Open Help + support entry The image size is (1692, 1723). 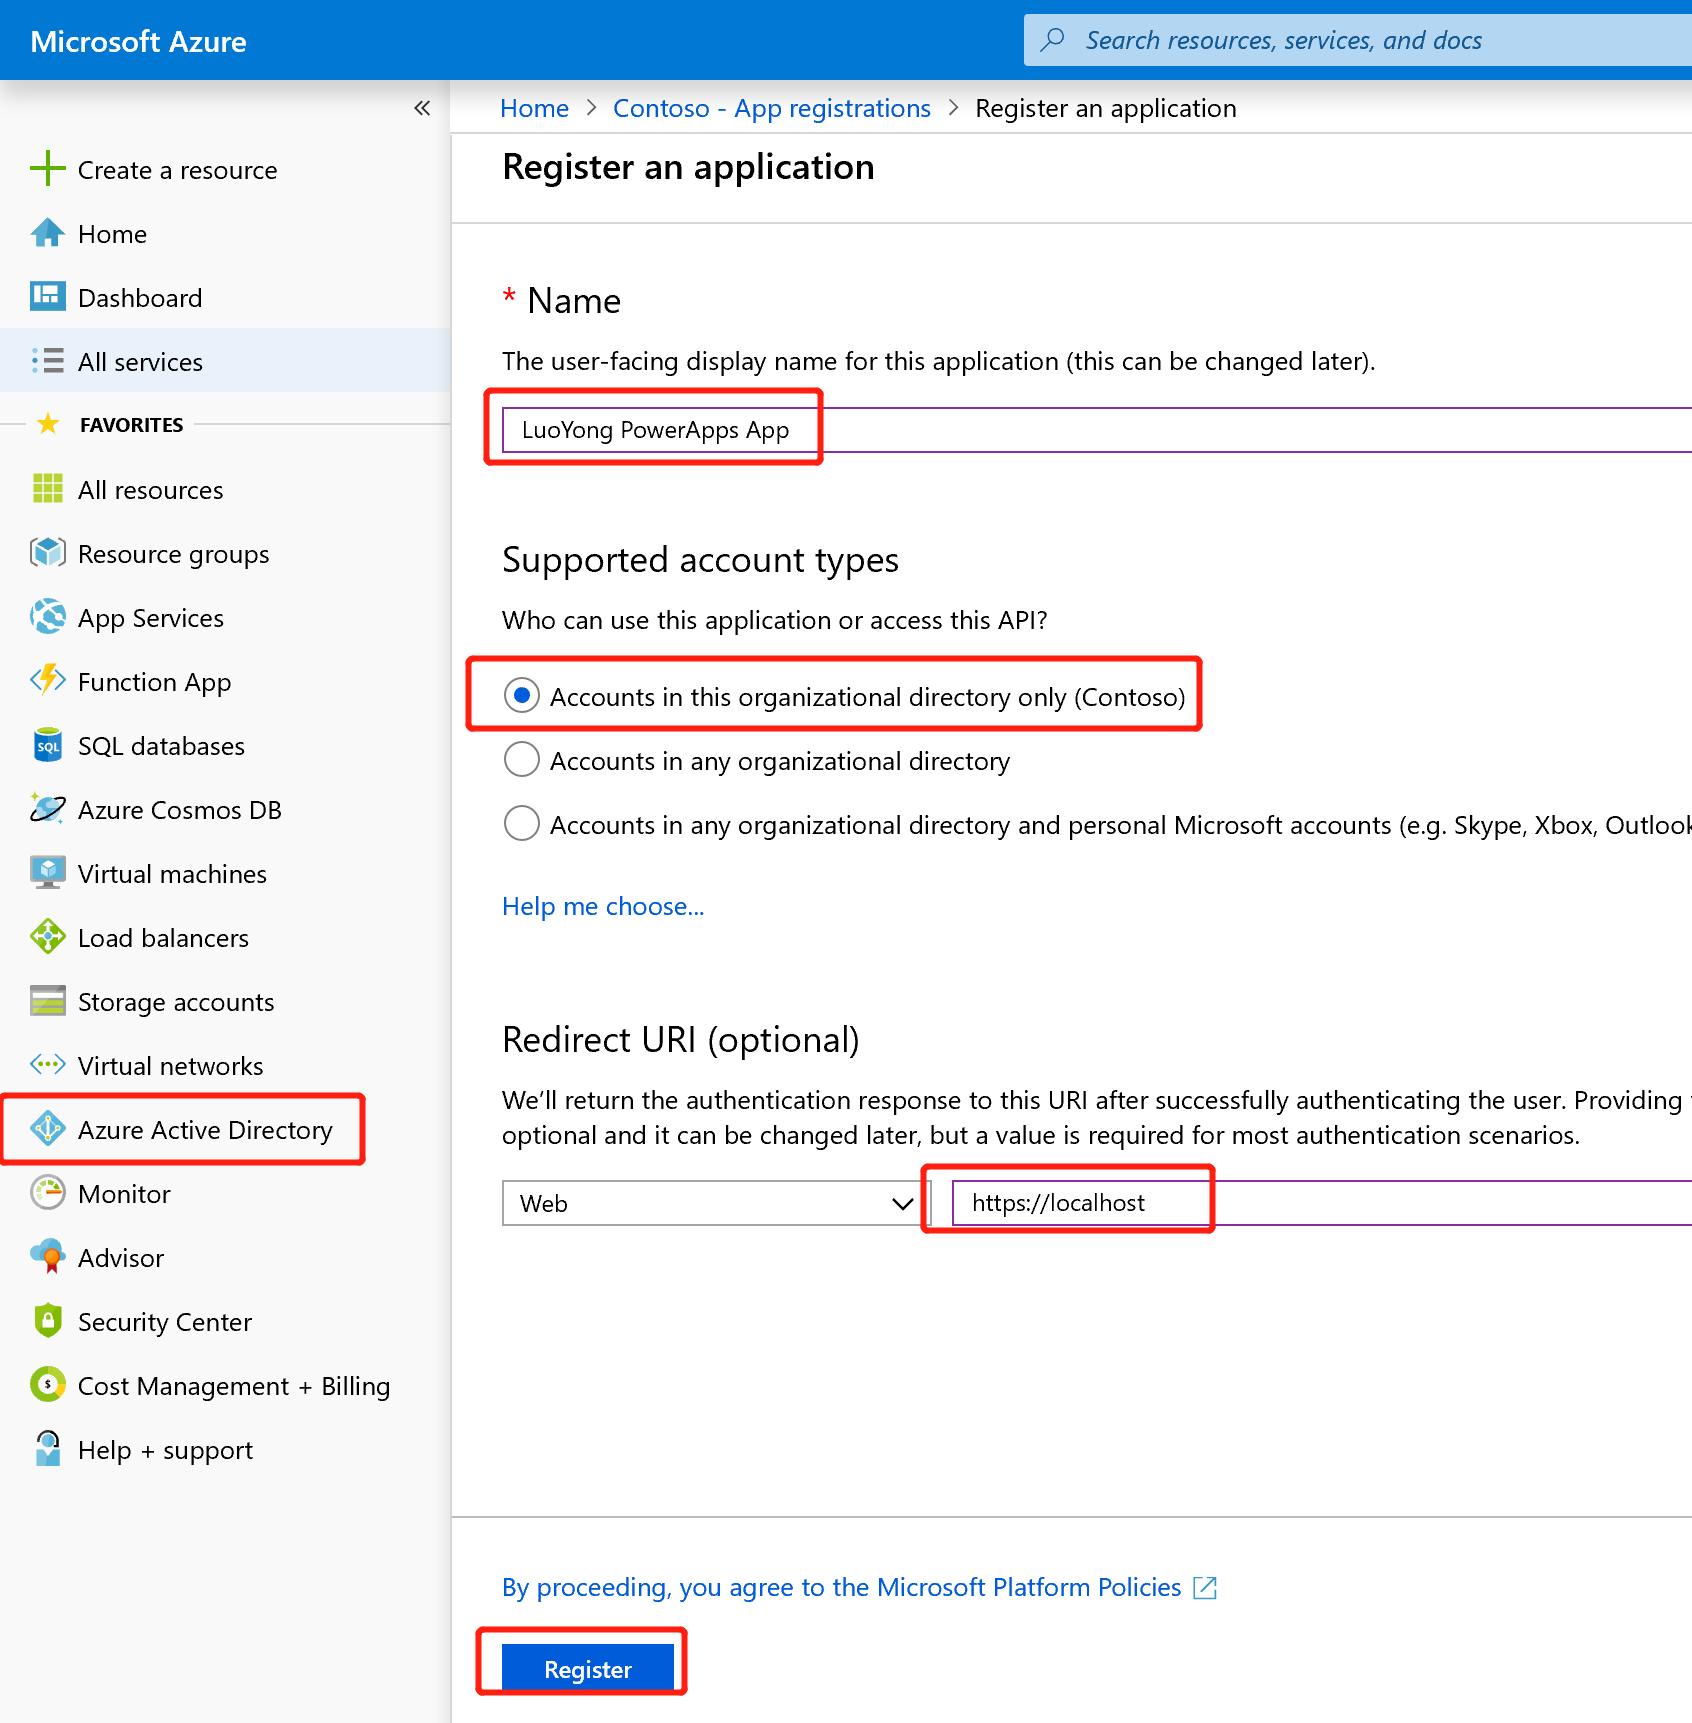[x=225, y=1449]
